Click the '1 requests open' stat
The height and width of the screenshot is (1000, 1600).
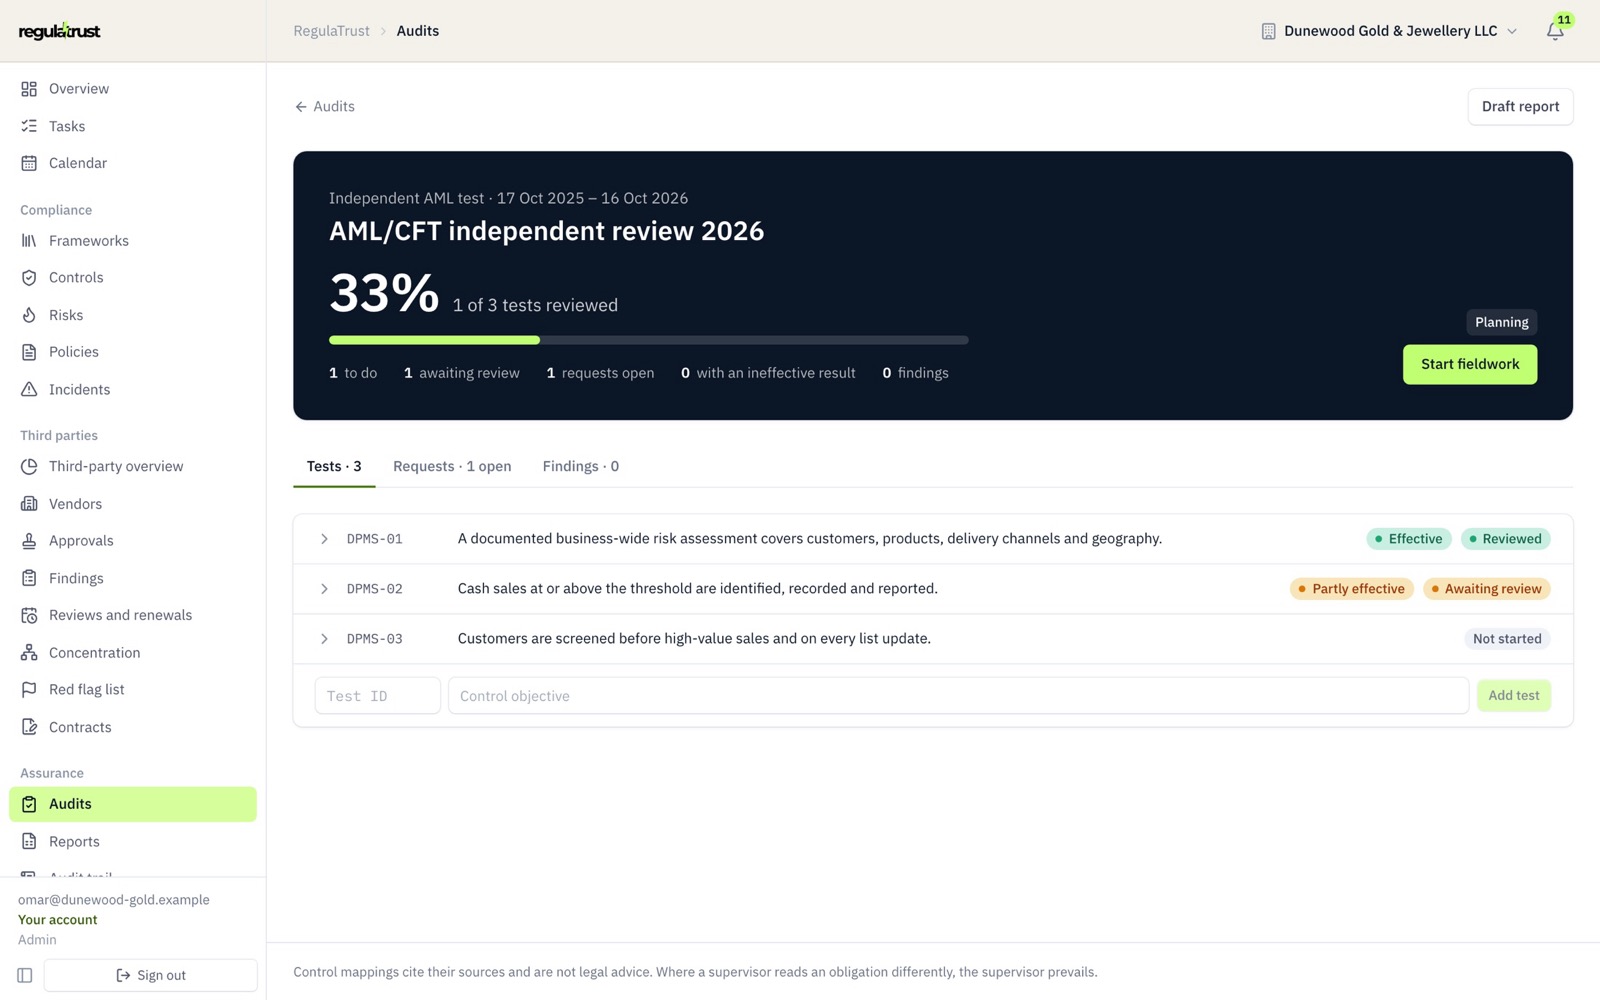(x=600, y=373)
